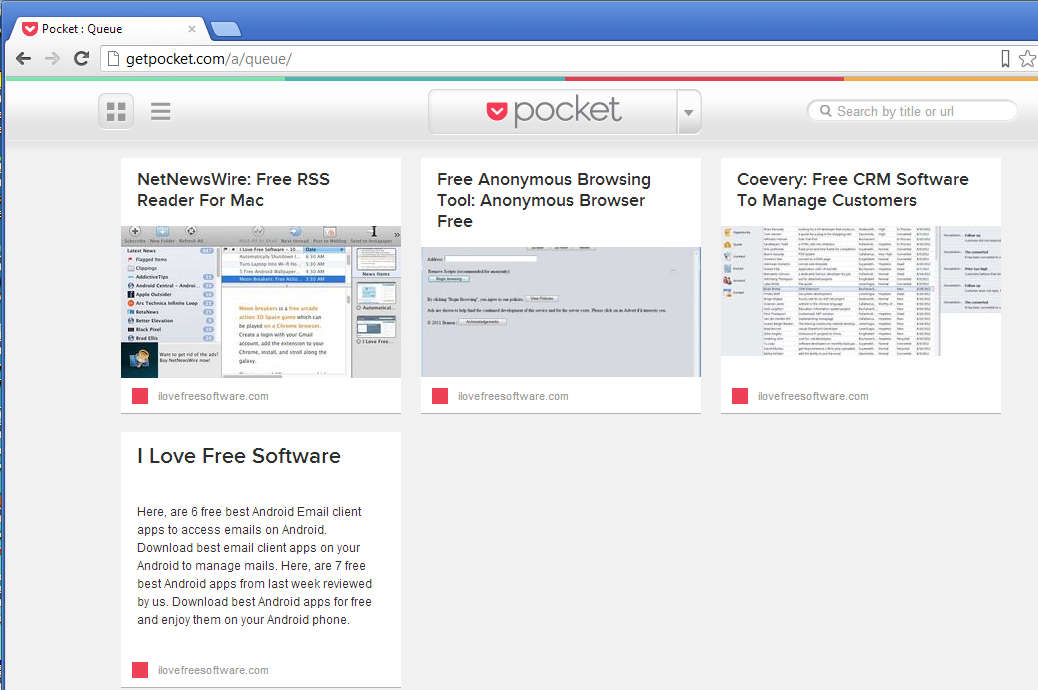Close the Pocket : Queue tab
The height and width of the screenshot is (690, 1038).
pos(191,29)
